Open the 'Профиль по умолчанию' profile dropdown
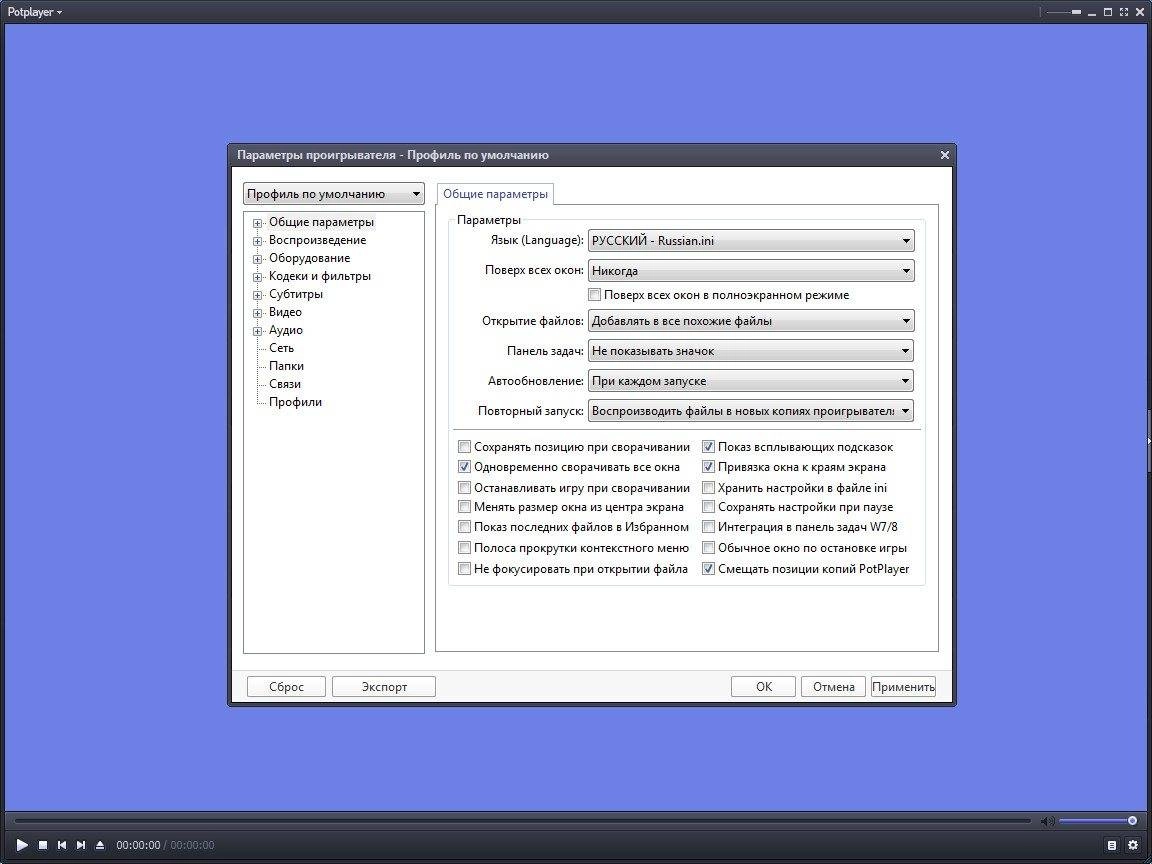1152x864 pixels. pos(334,194)
